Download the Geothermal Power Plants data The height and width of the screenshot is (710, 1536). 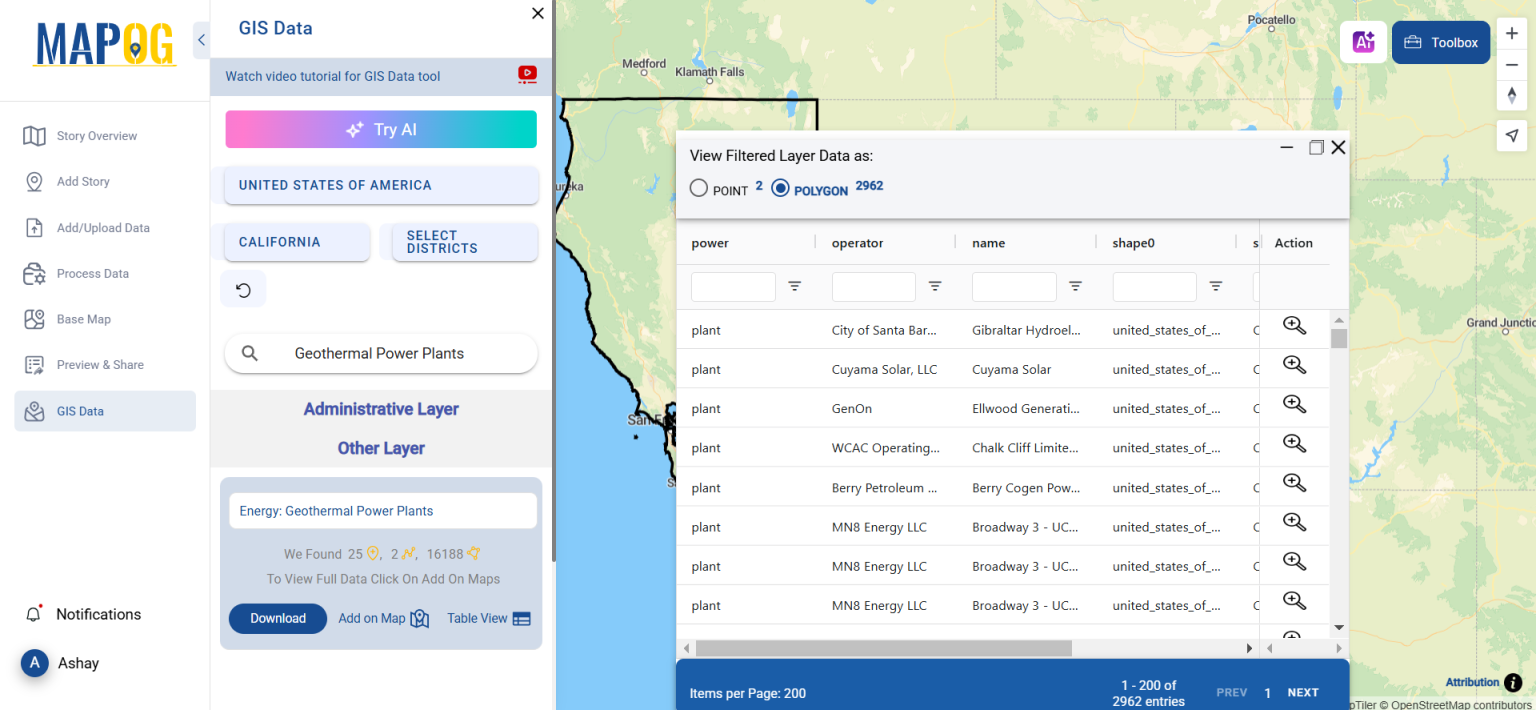[277, 618]
